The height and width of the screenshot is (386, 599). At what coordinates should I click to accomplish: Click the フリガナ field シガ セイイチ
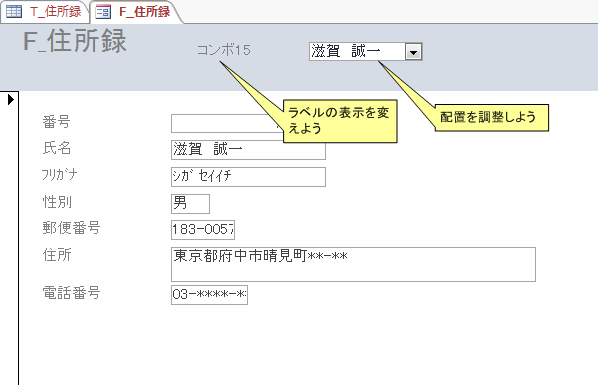248,177
